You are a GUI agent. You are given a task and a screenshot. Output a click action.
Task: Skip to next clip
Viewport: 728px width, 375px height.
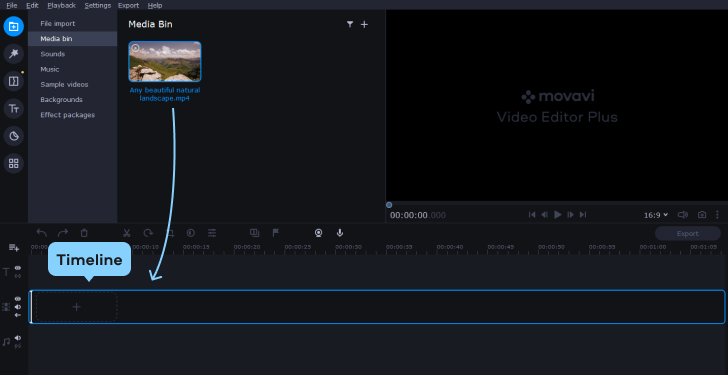583,214
